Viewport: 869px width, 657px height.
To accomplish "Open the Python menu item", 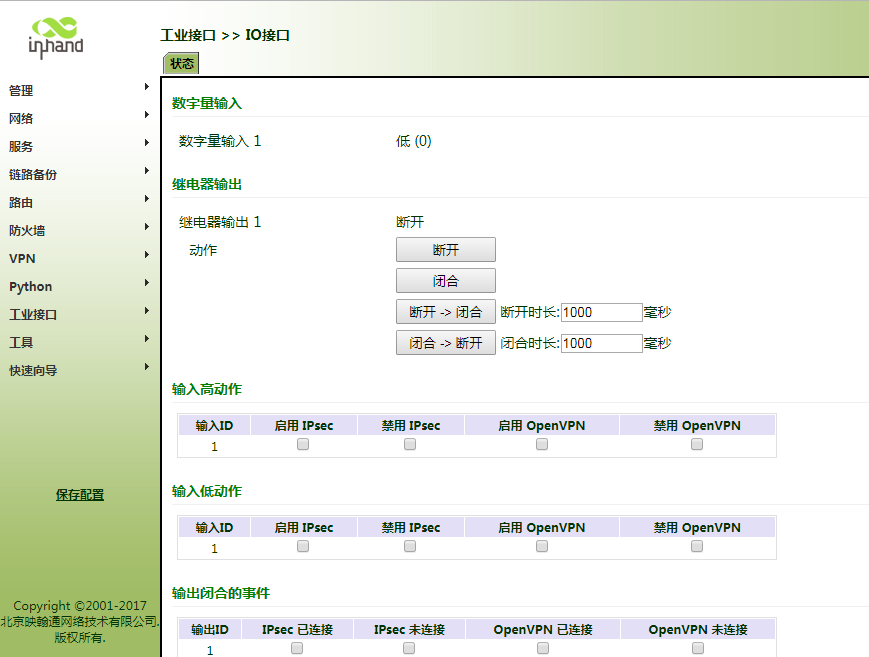I will point(30,286).
